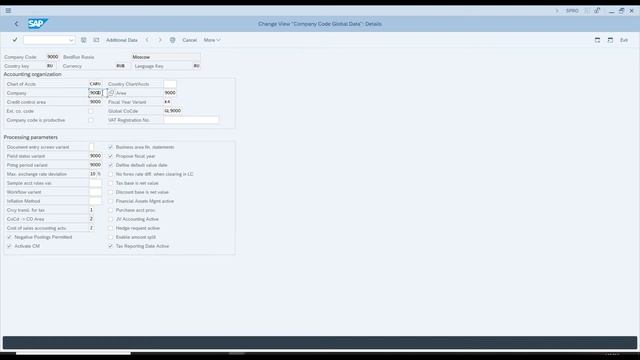Viewport: 640px width, 360px height.
Task: Click the command input field
Action: (x=49, y=40)
